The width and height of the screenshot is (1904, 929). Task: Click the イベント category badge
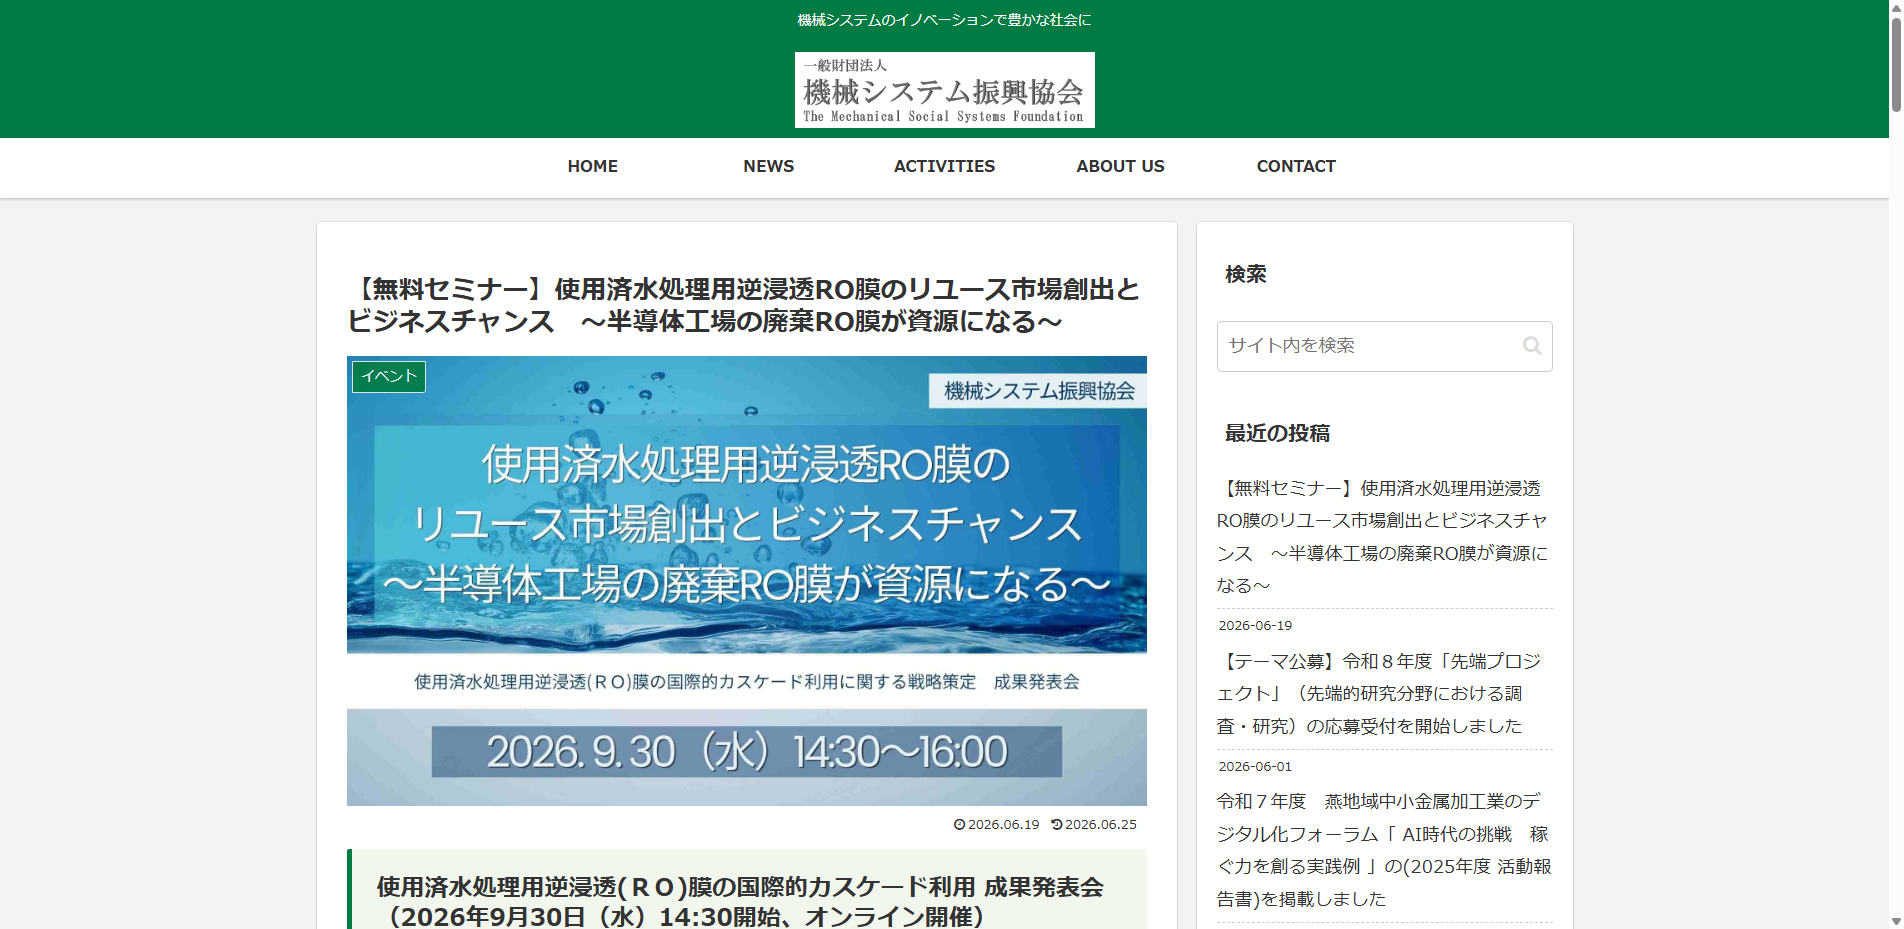coord(389,376)
